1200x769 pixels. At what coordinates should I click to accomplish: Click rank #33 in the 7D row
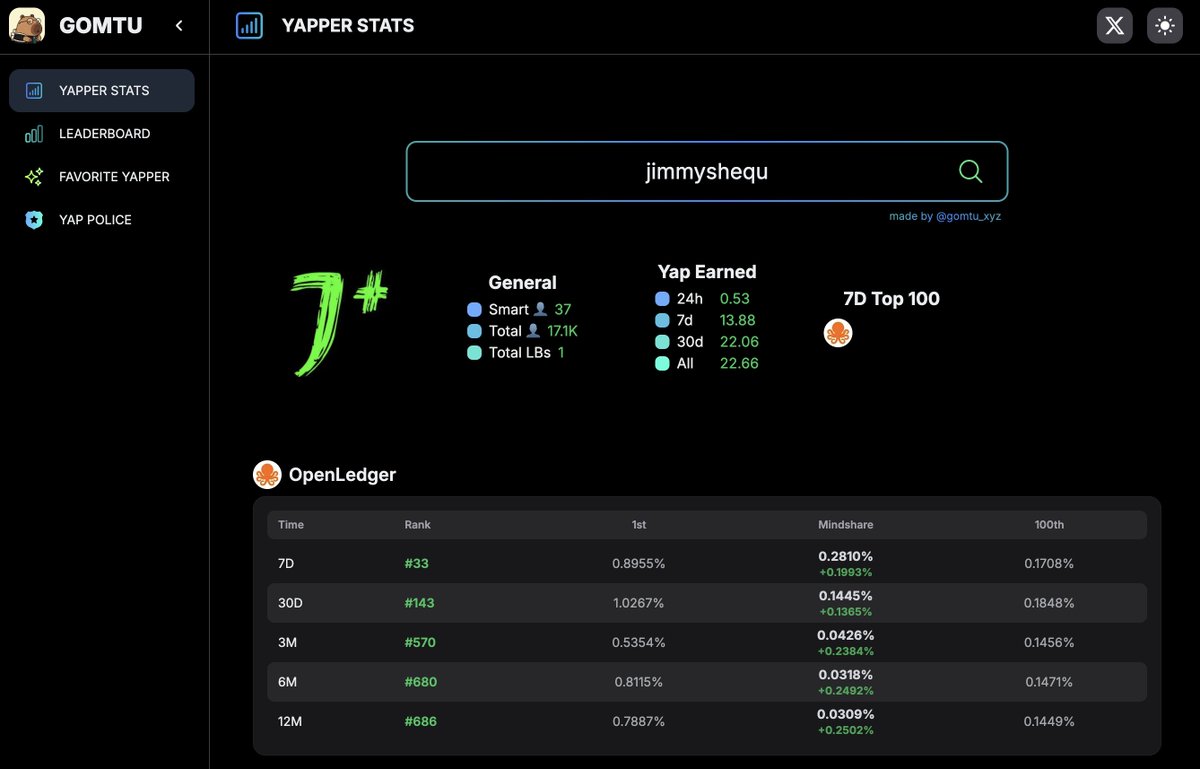coord(417,564)
